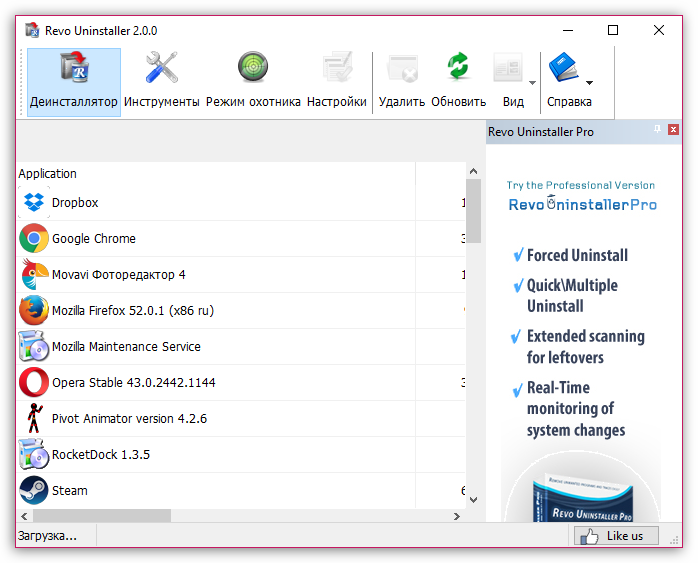Pin the Revo Uninstaller Pro panel
698x563 pixels.
(x=658, y=131)
